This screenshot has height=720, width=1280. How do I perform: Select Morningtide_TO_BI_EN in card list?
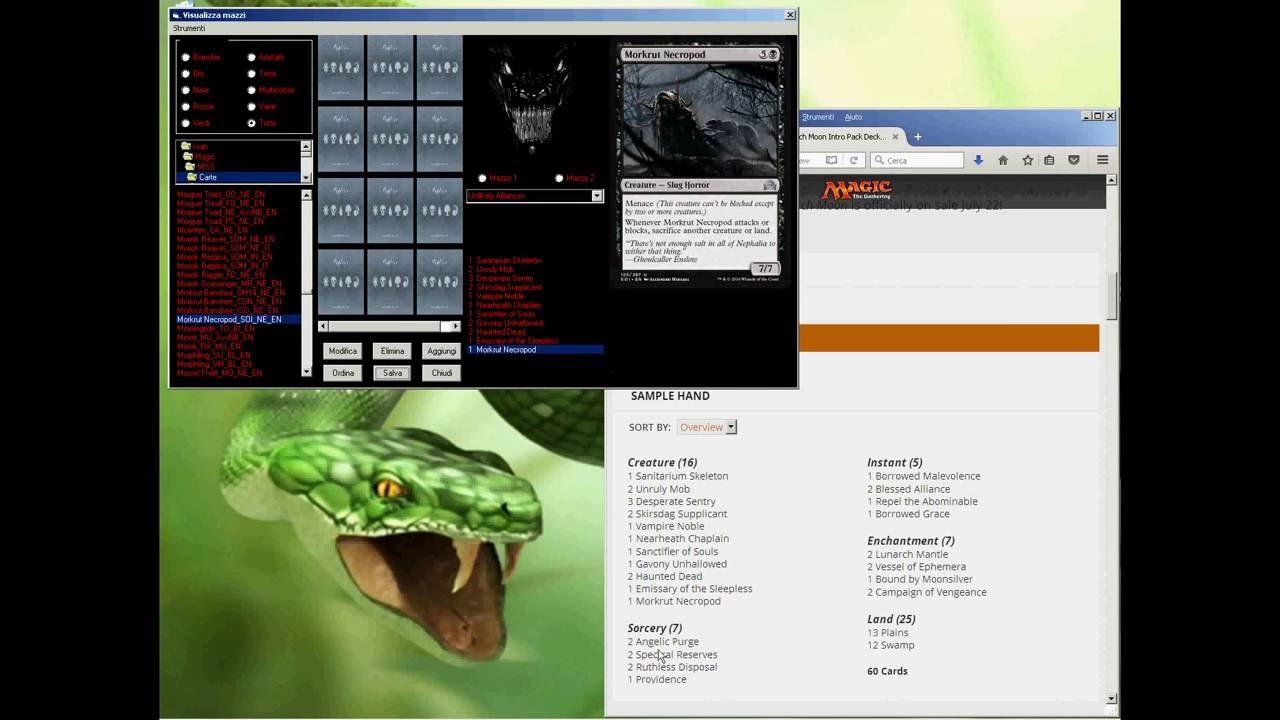(215, 328)
